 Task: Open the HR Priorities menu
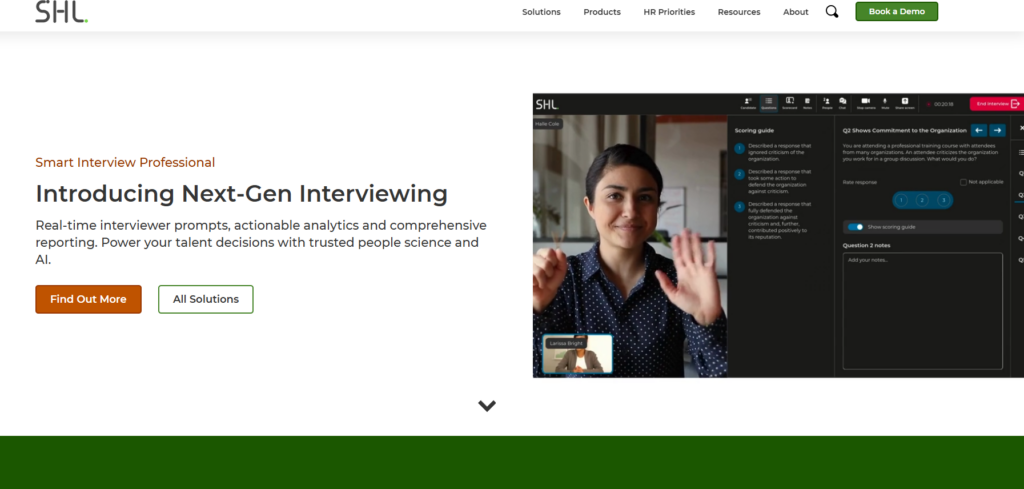[669, 12]
